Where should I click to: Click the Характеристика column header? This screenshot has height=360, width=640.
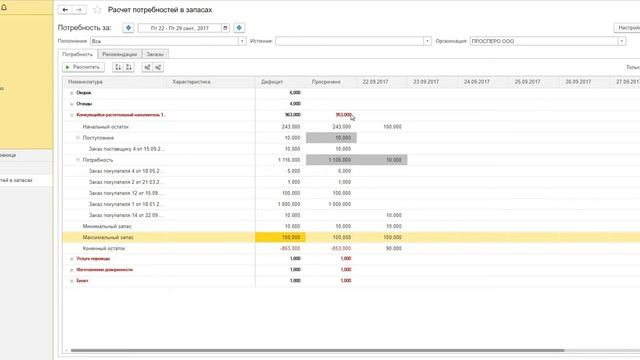[211, 82]
